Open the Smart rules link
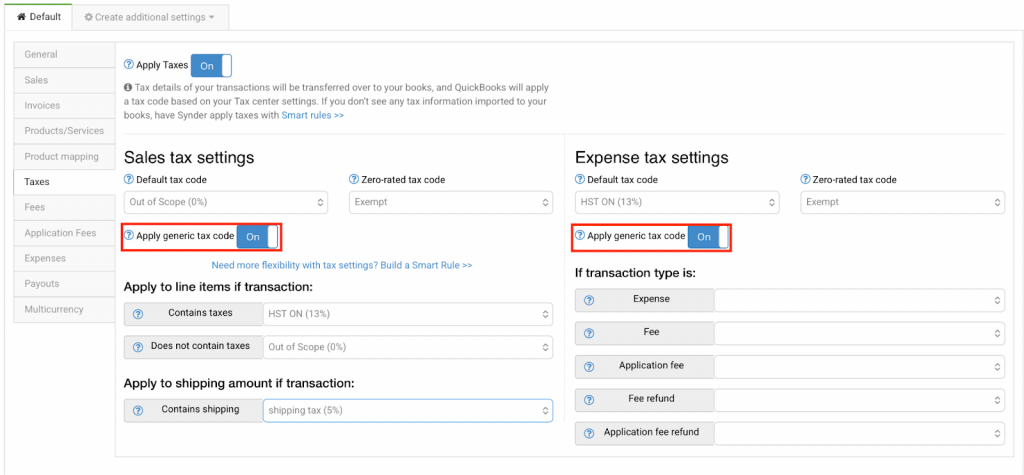 [312, 116]
